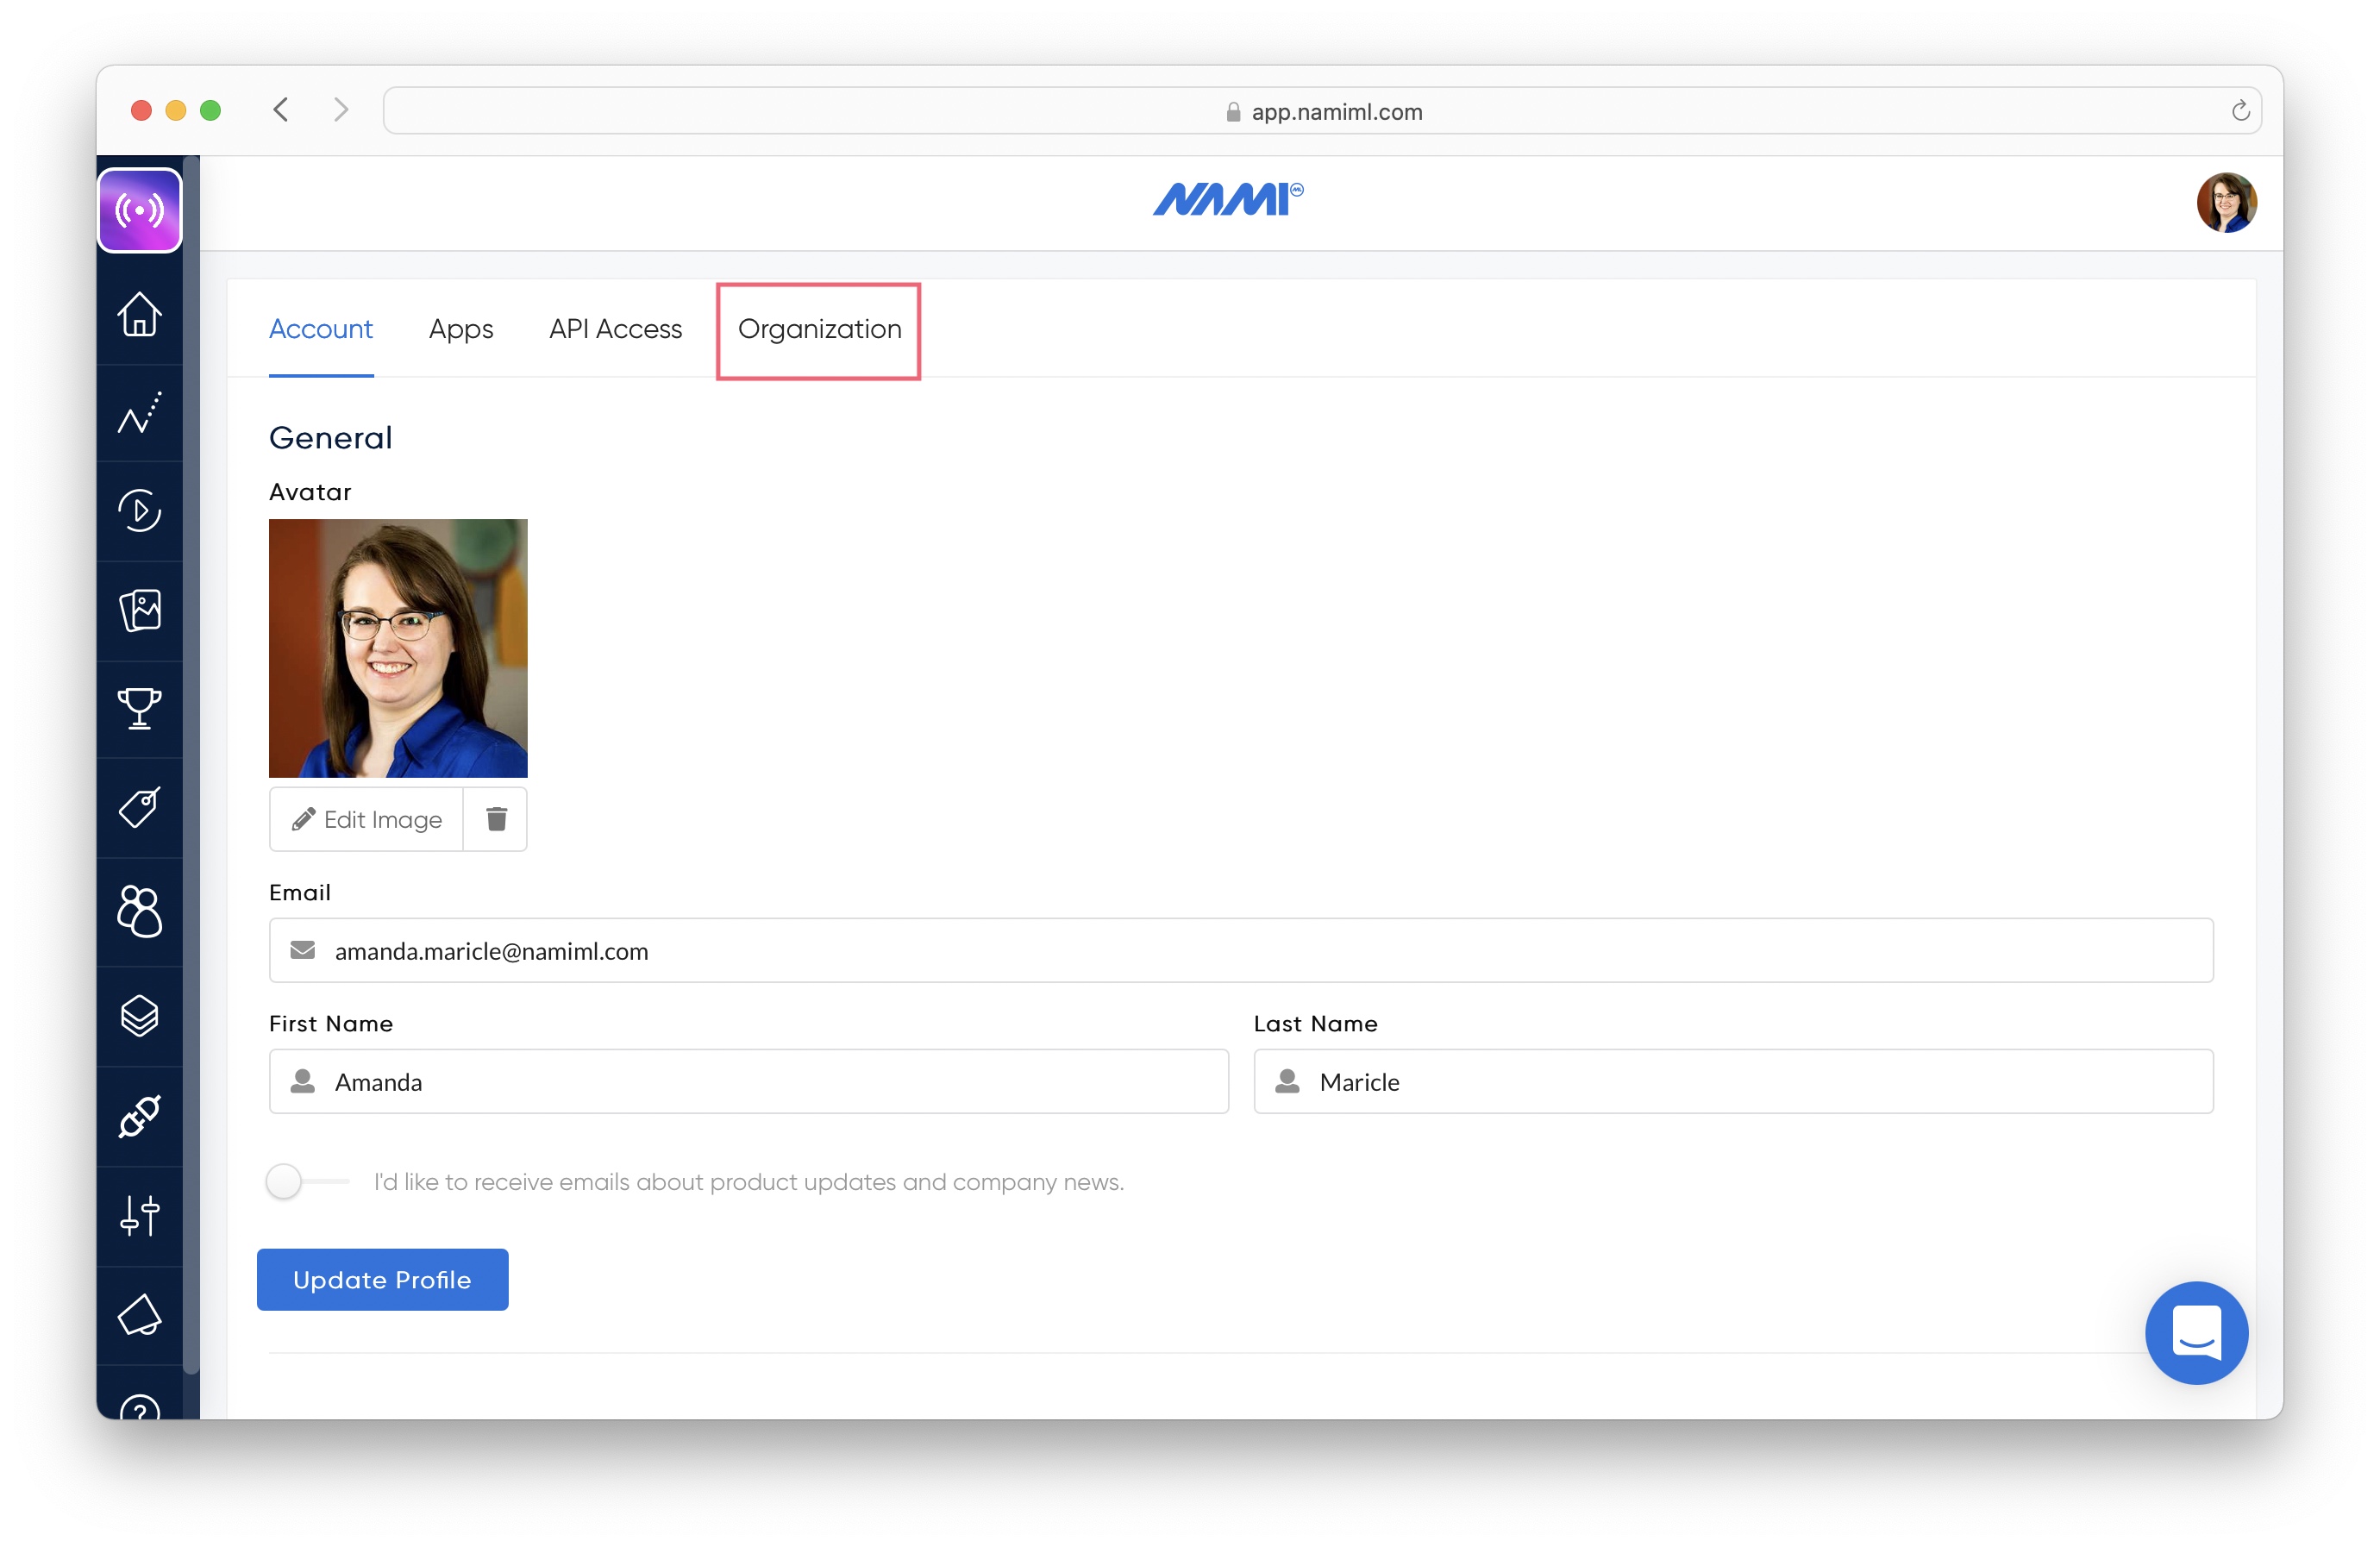Select the price tag sidebar icon
This screenshot has height=1547, width=2380.
point(139,807)
